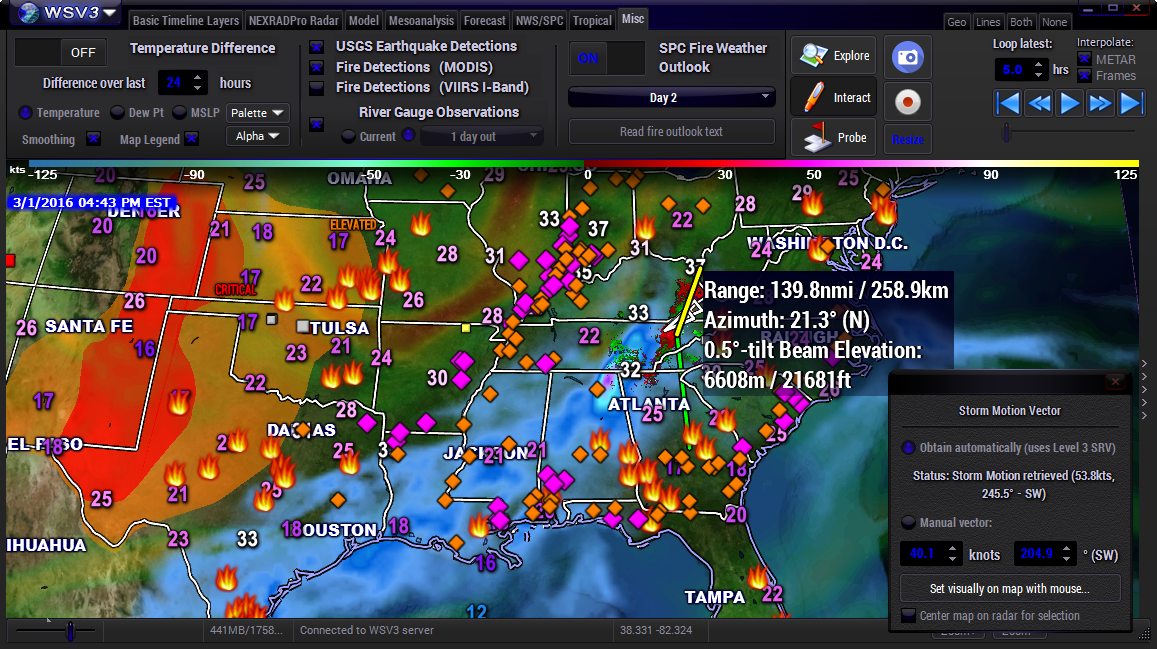
Task: Minimize the WSV3 window
Action: (1088, 8)
